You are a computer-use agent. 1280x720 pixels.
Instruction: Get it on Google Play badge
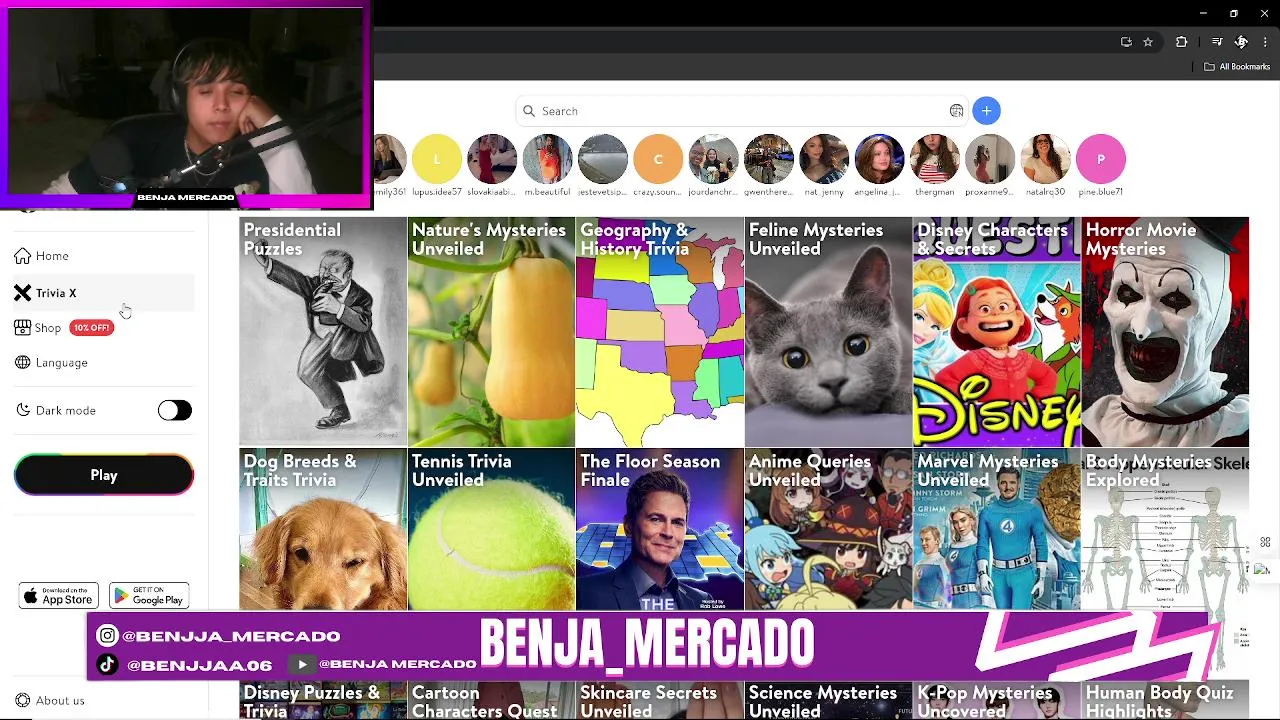coord(149,596)
